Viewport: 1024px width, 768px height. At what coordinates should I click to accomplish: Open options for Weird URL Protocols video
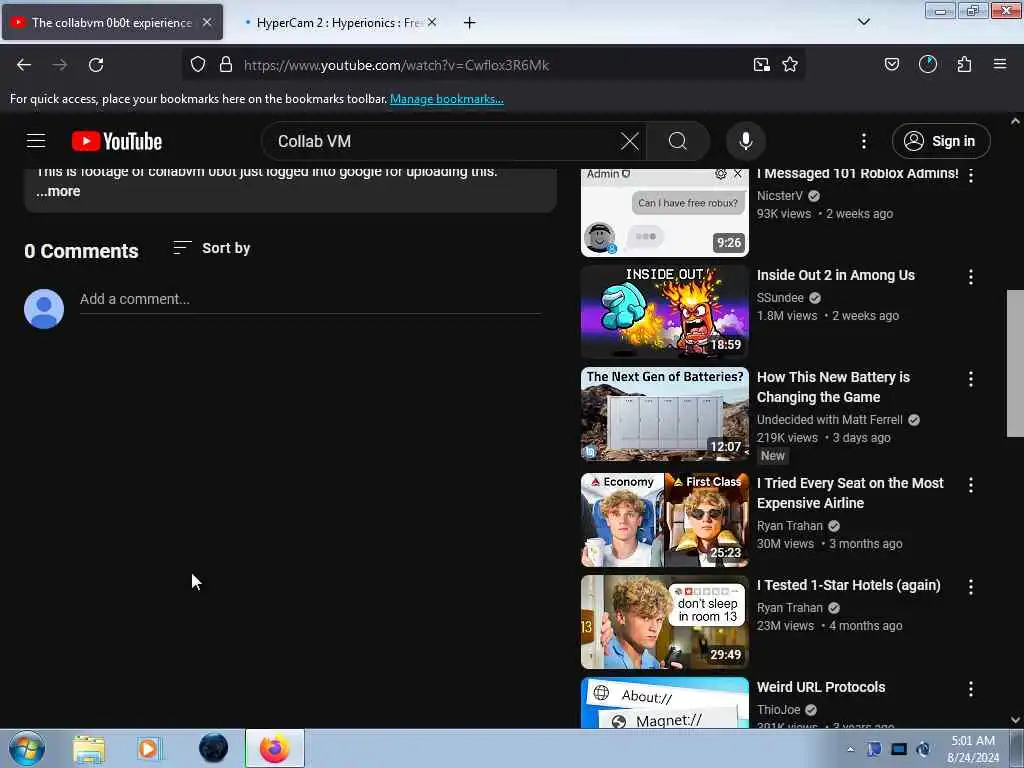pos(970,688)
